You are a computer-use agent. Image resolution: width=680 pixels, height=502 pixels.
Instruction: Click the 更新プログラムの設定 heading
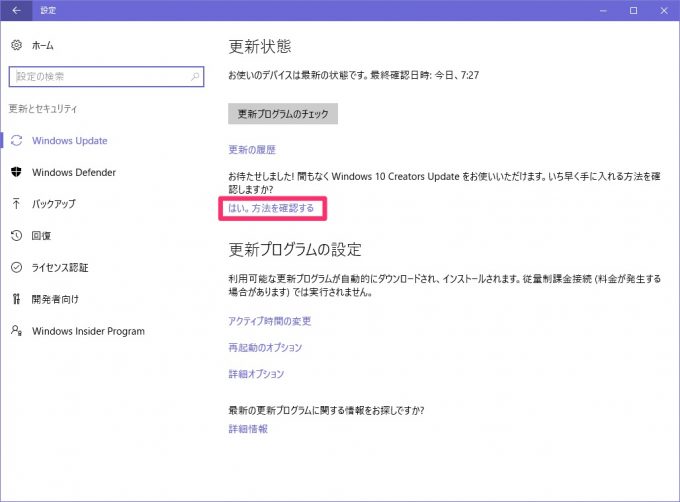pyautogui.click(x=295, y=249)
